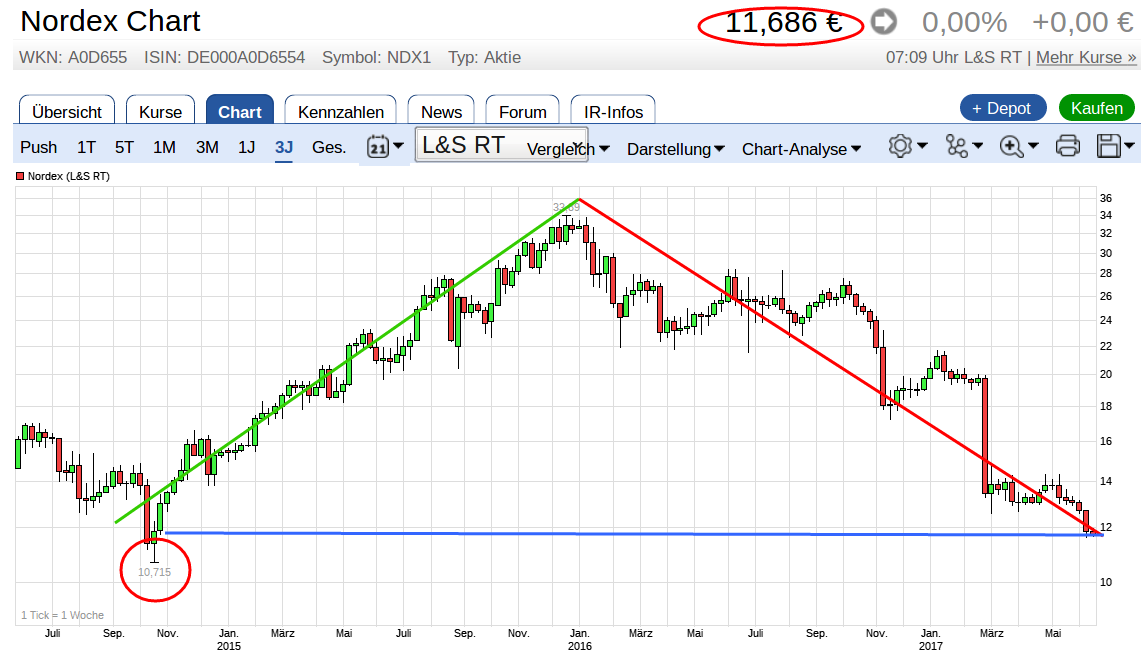1144x660 pixels.
Task: Expand the L&S RT exchange dropdown
Action: tap(501, 144)
